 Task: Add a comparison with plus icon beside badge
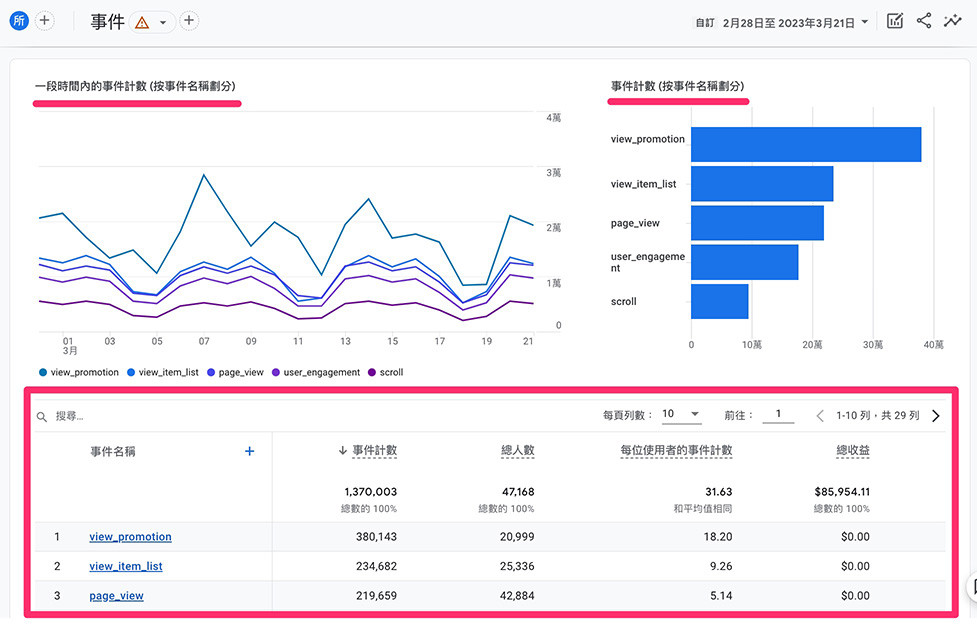pyautogui.click(x=44, y=21)
